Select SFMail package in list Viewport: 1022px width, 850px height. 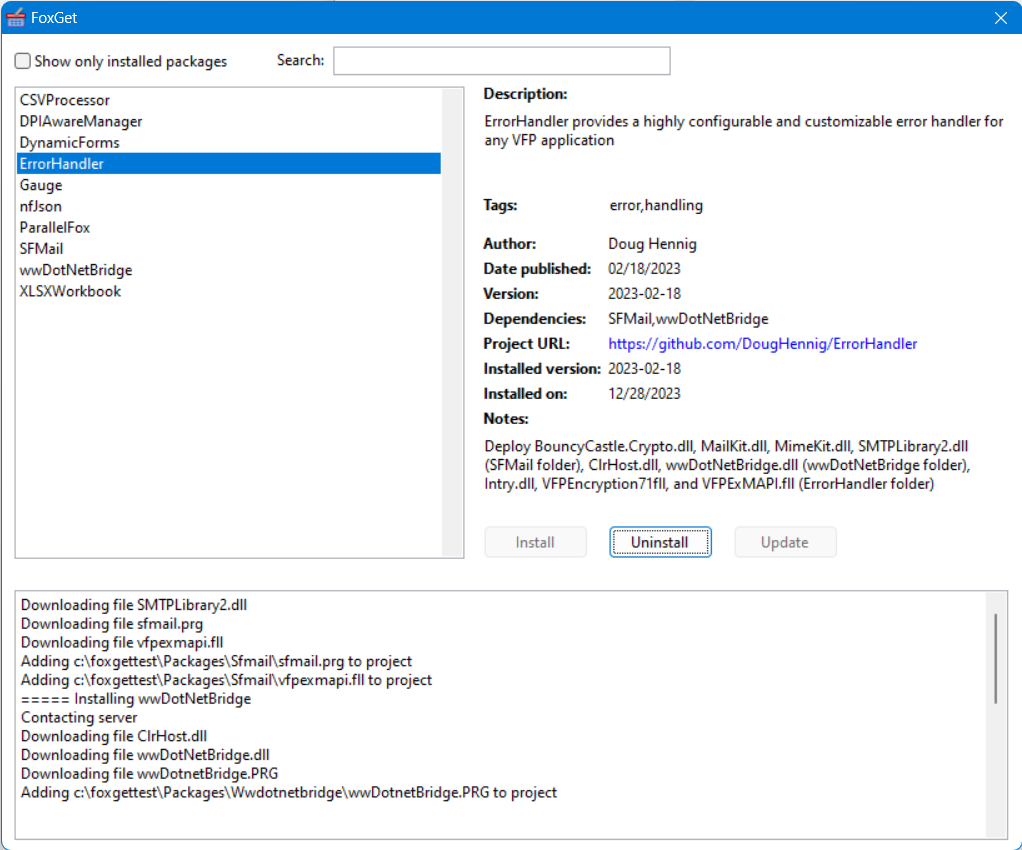tap(228, 248)
